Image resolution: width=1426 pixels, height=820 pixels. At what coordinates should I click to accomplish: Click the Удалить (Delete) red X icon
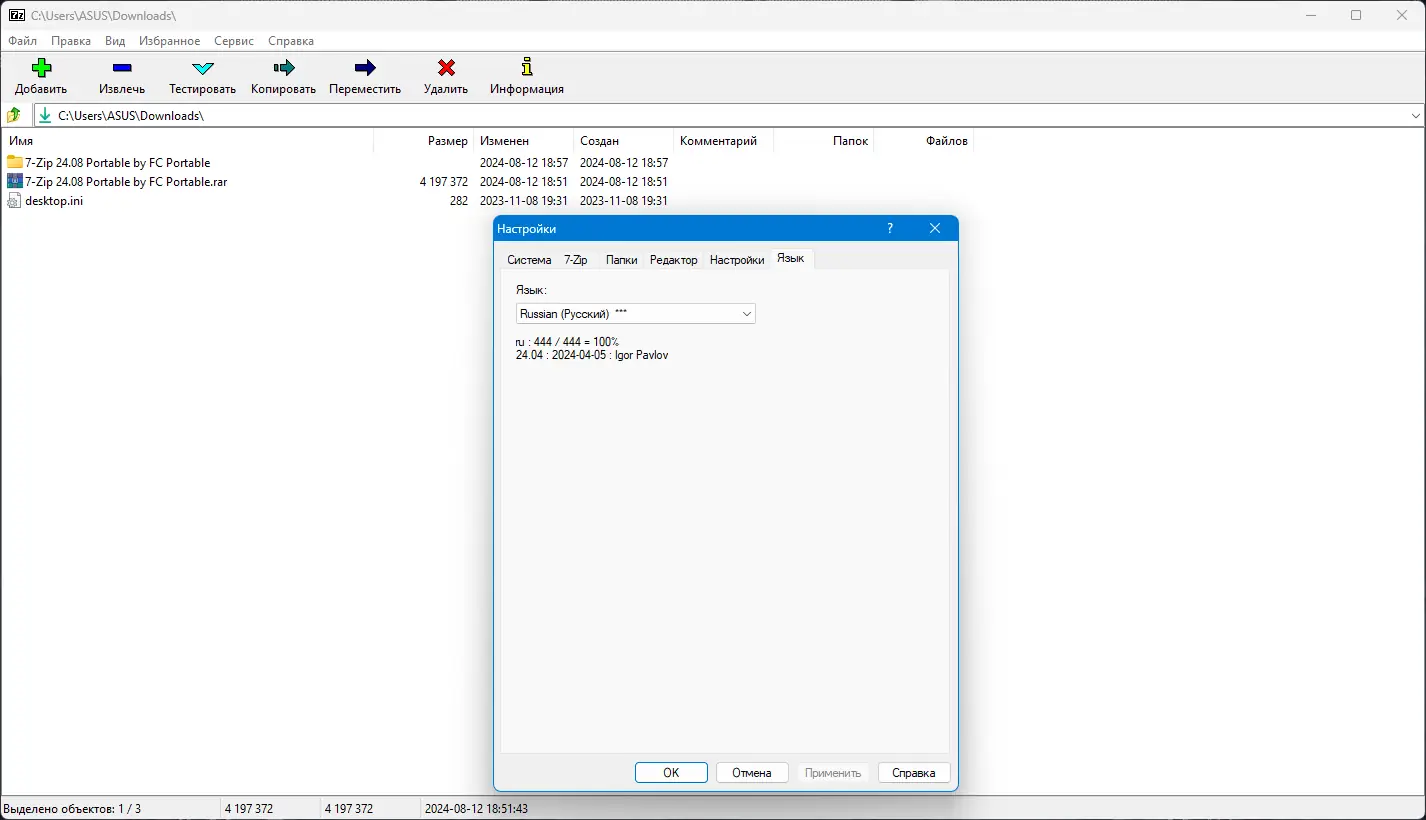pos(446,68)
